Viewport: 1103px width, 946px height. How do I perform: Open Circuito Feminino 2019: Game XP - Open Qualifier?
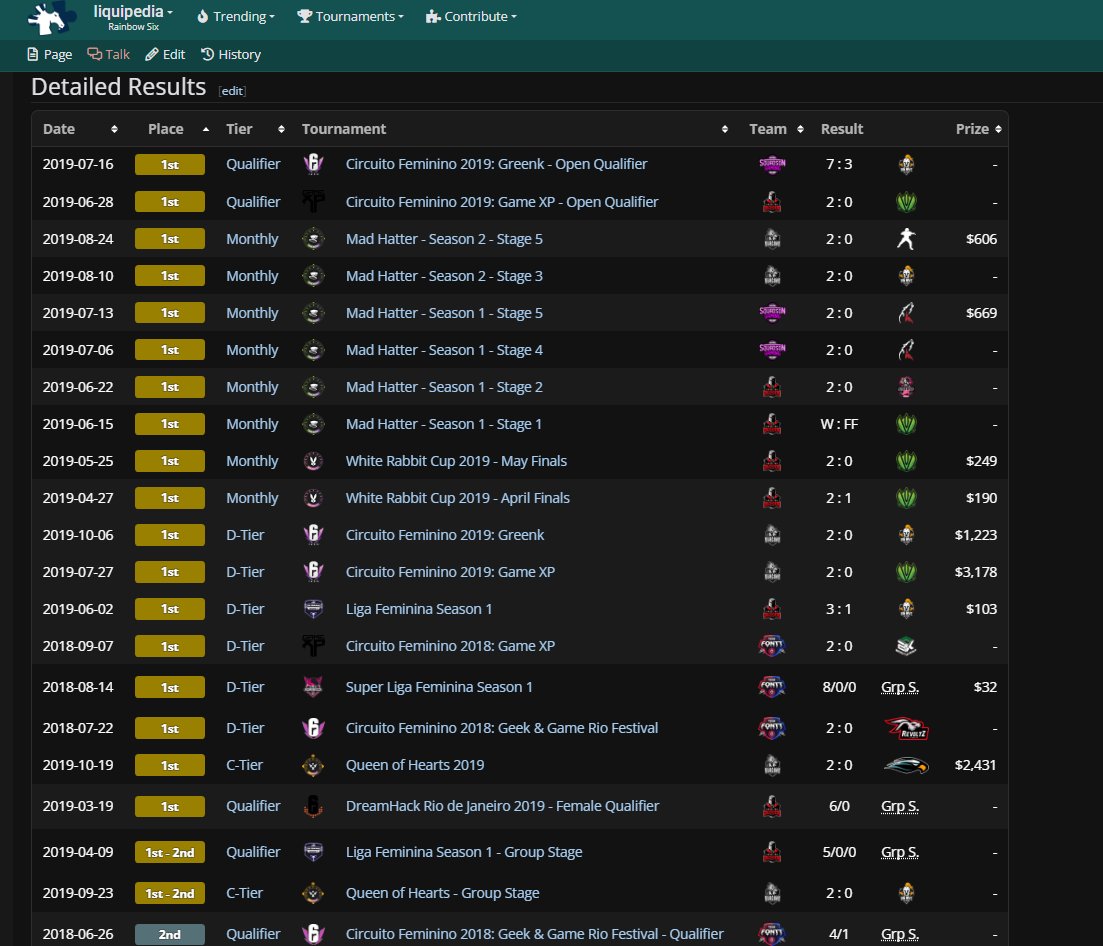click(502, 202)
